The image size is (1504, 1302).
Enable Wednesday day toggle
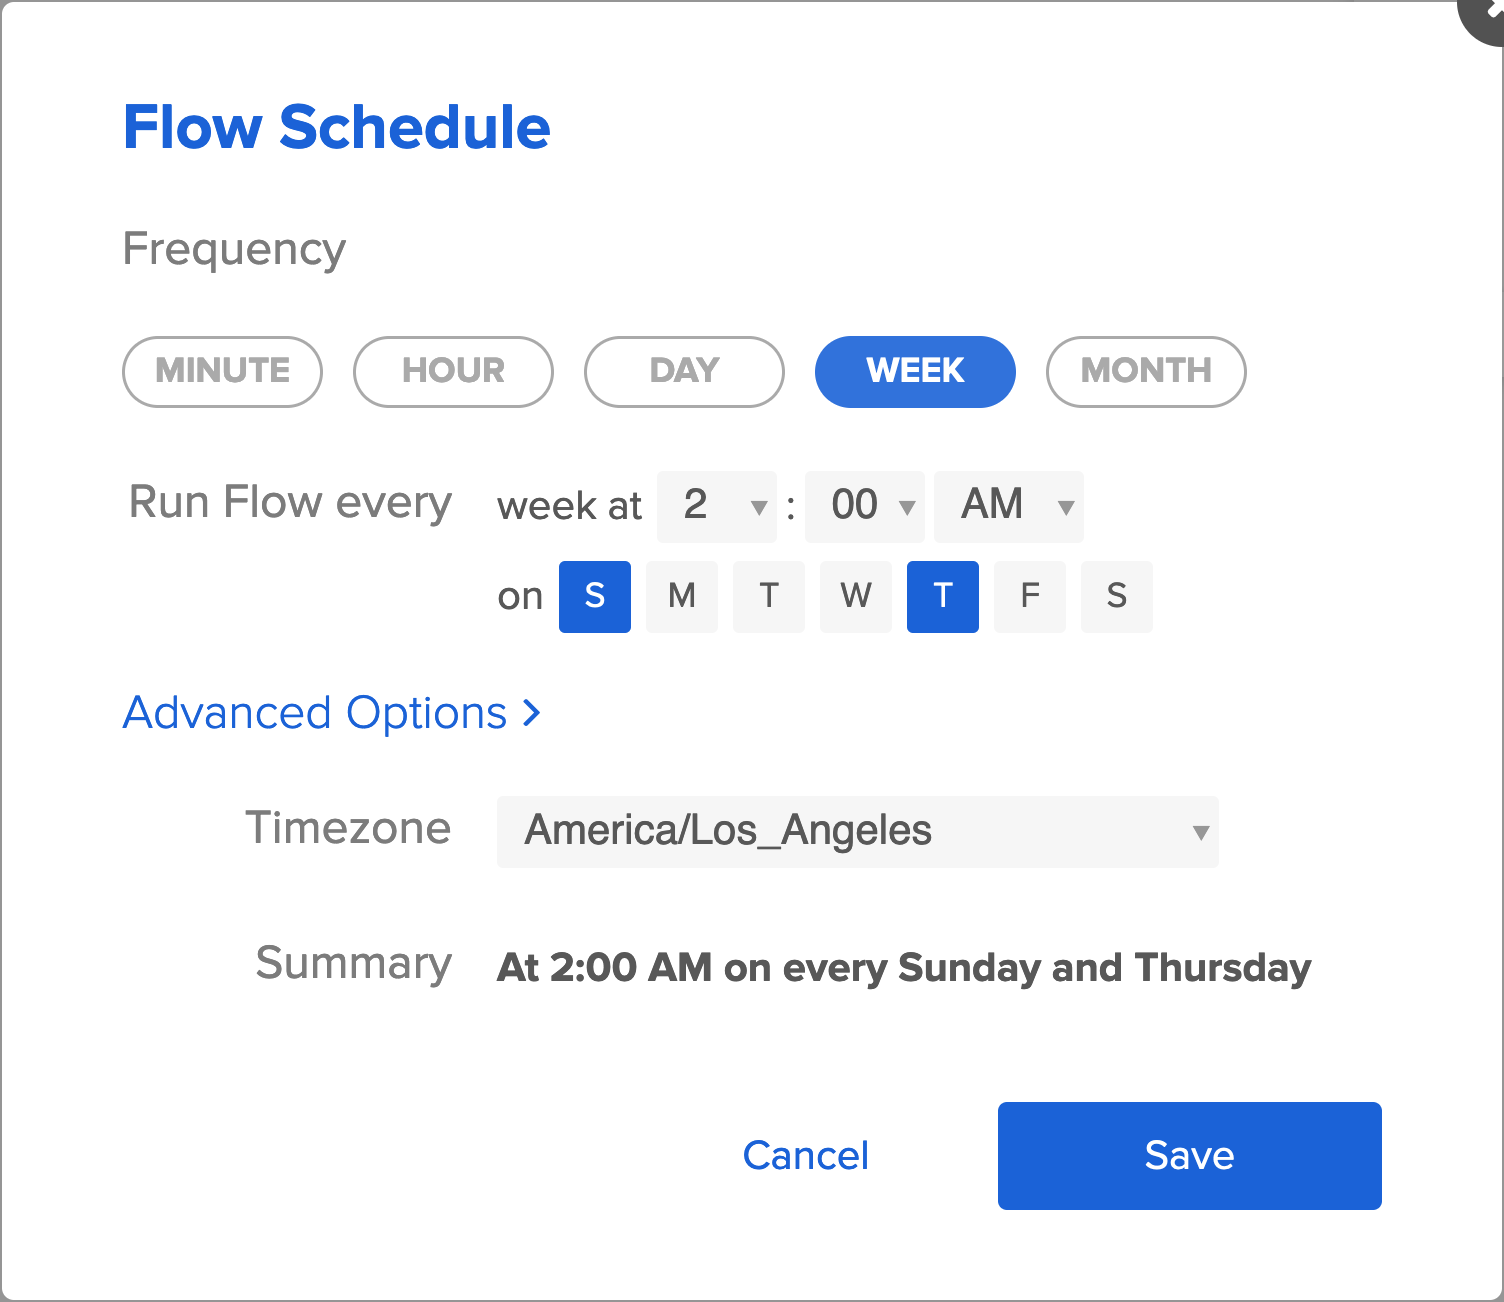[856, 597]
